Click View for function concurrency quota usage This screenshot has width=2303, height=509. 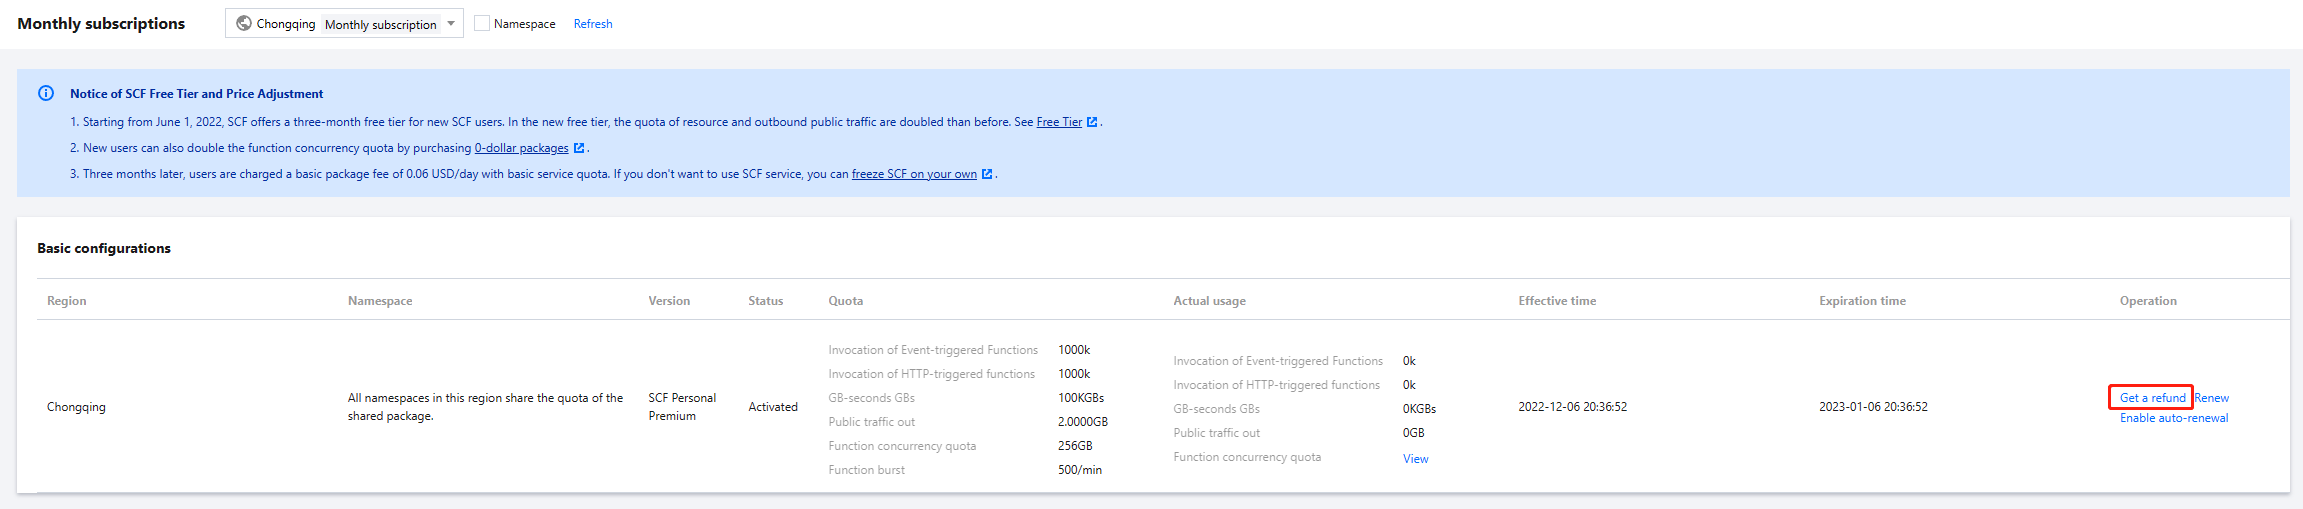click(x=1415, y=459)
